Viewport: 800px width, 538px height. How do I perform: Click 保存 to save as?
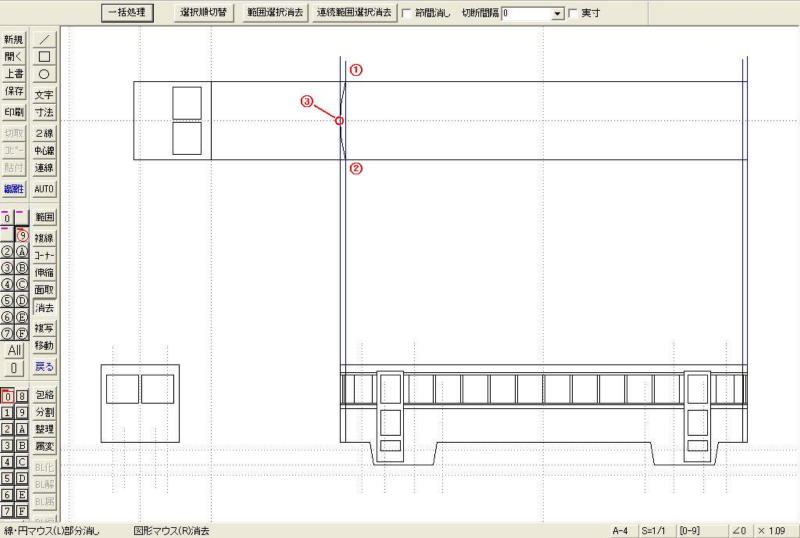coord(14,91)
